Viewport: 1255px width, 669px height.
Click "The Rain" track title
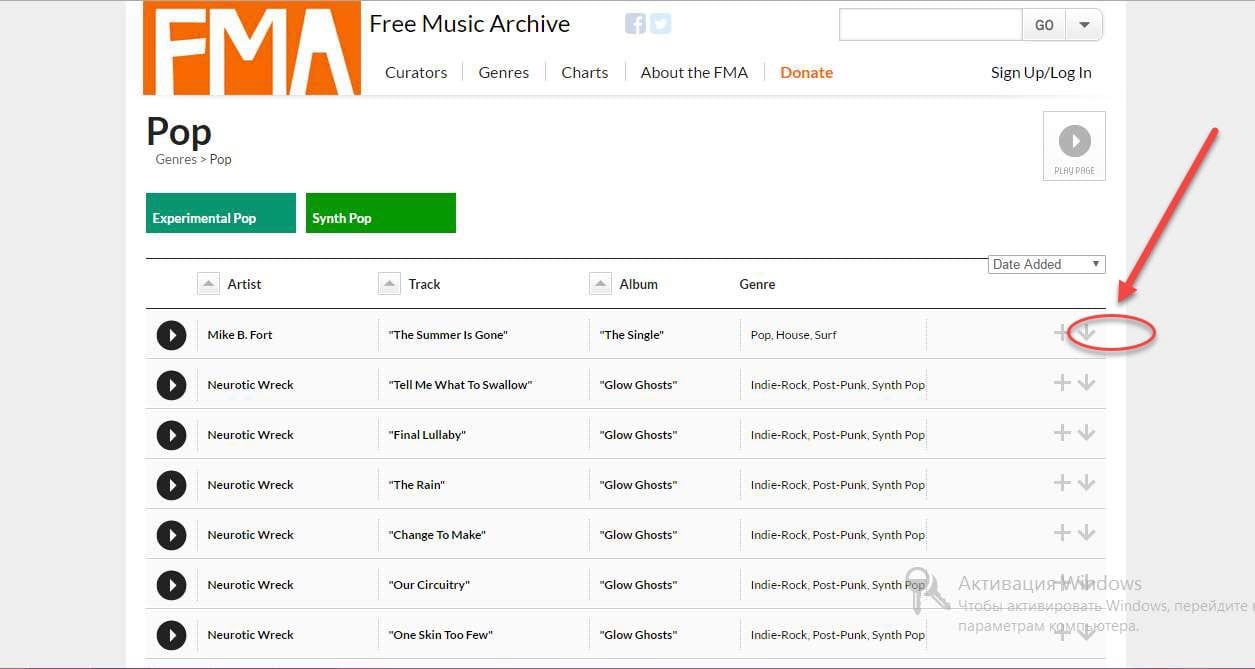click(x=417, y=485)
